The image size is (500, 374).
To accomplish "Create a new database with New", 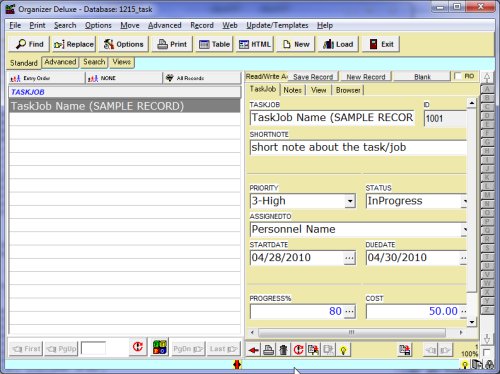I will [x=296, y=44].
